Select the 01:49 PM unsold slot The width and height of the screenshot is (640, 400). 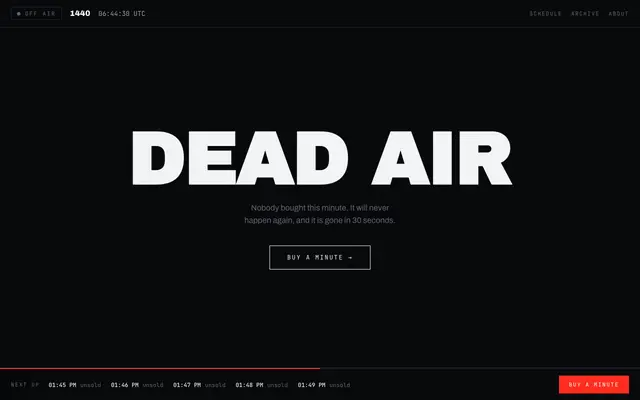[x=324, y=385]
